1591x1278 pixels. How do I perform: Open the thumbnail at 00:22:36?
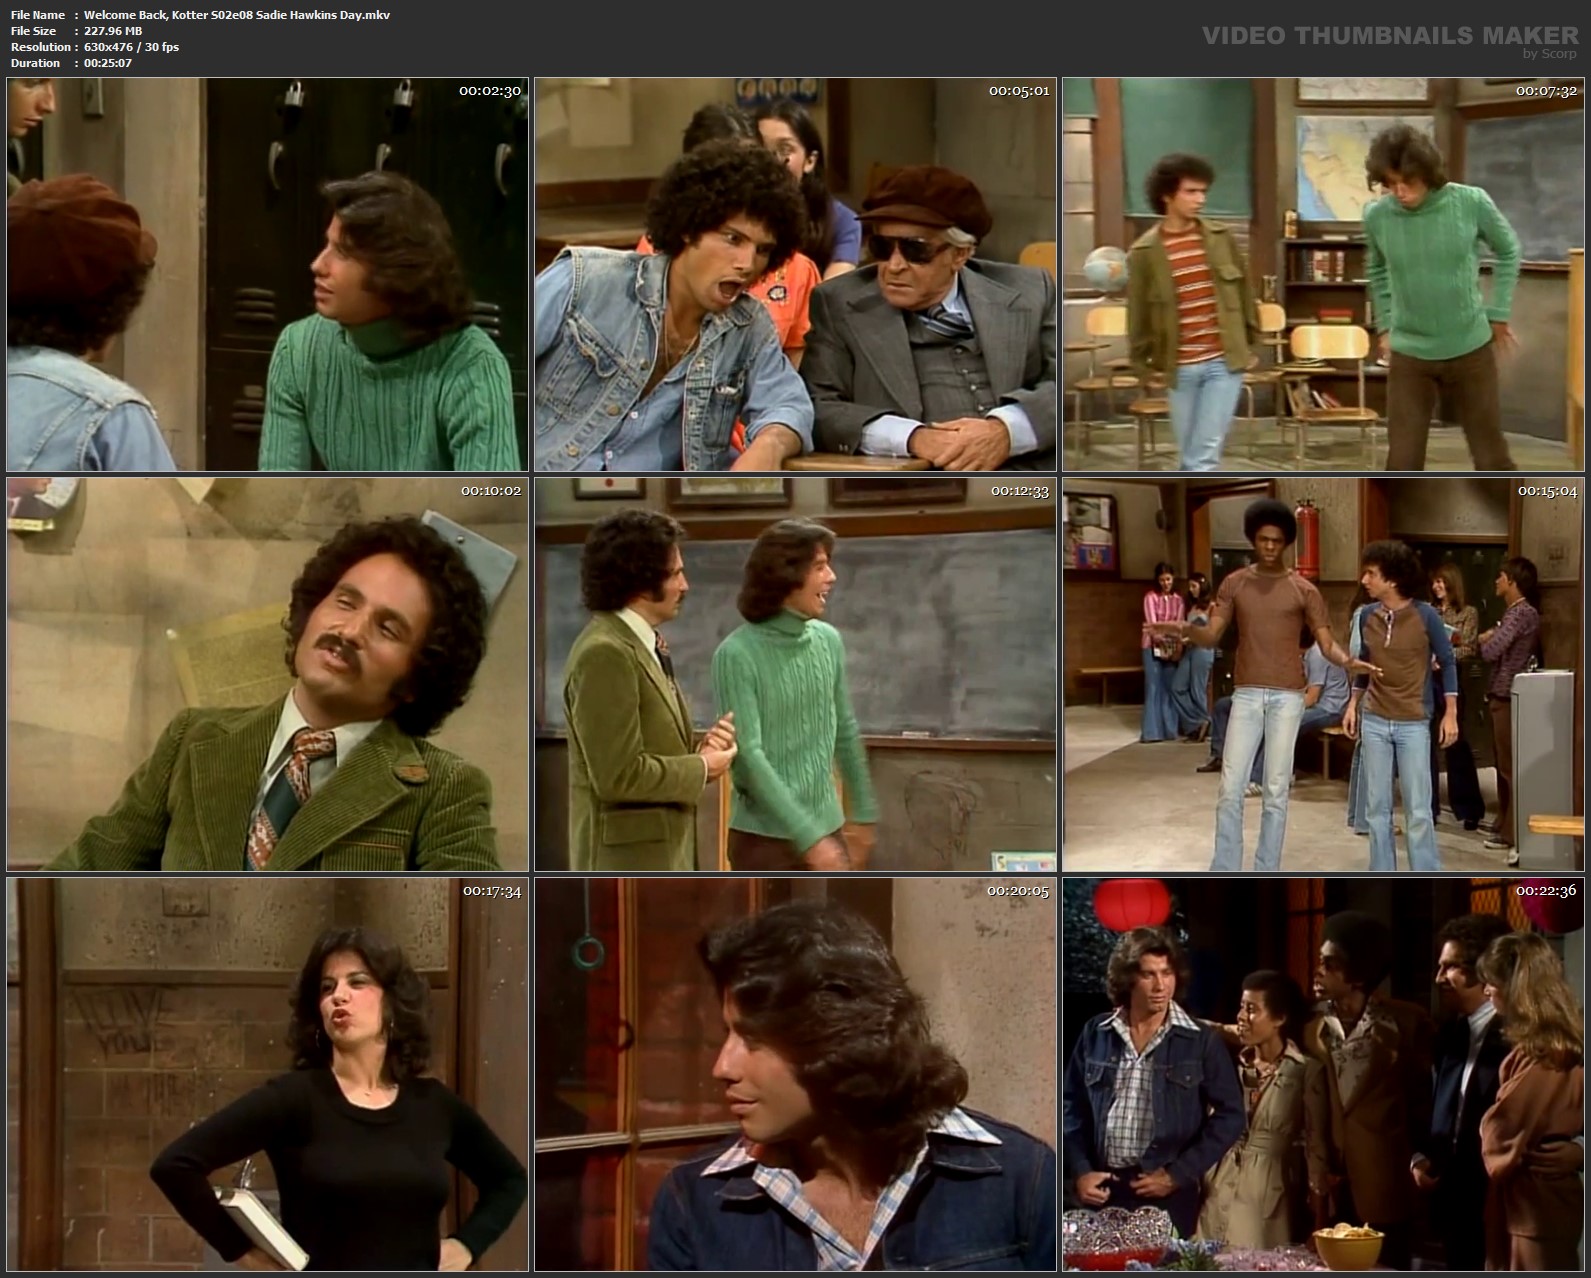(x=1323, y=1074)
